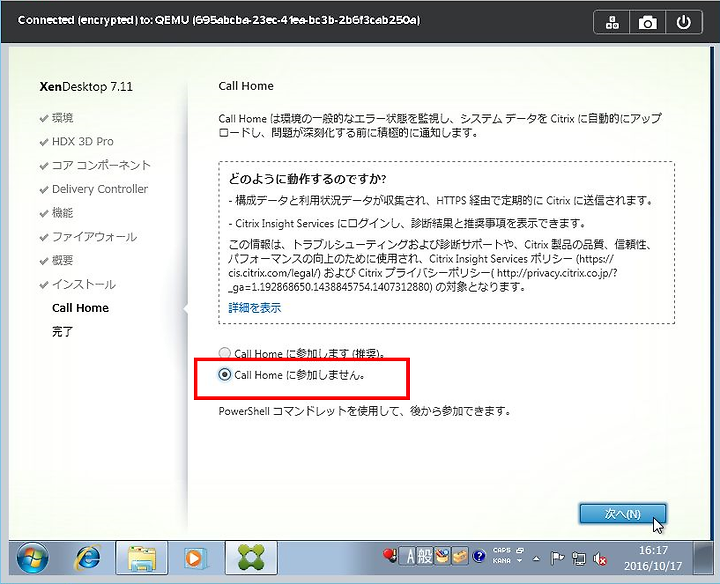This screenshot has width=720, height=584.
Task: Click the muted volume speaker icon
Action: coord(600,558)
